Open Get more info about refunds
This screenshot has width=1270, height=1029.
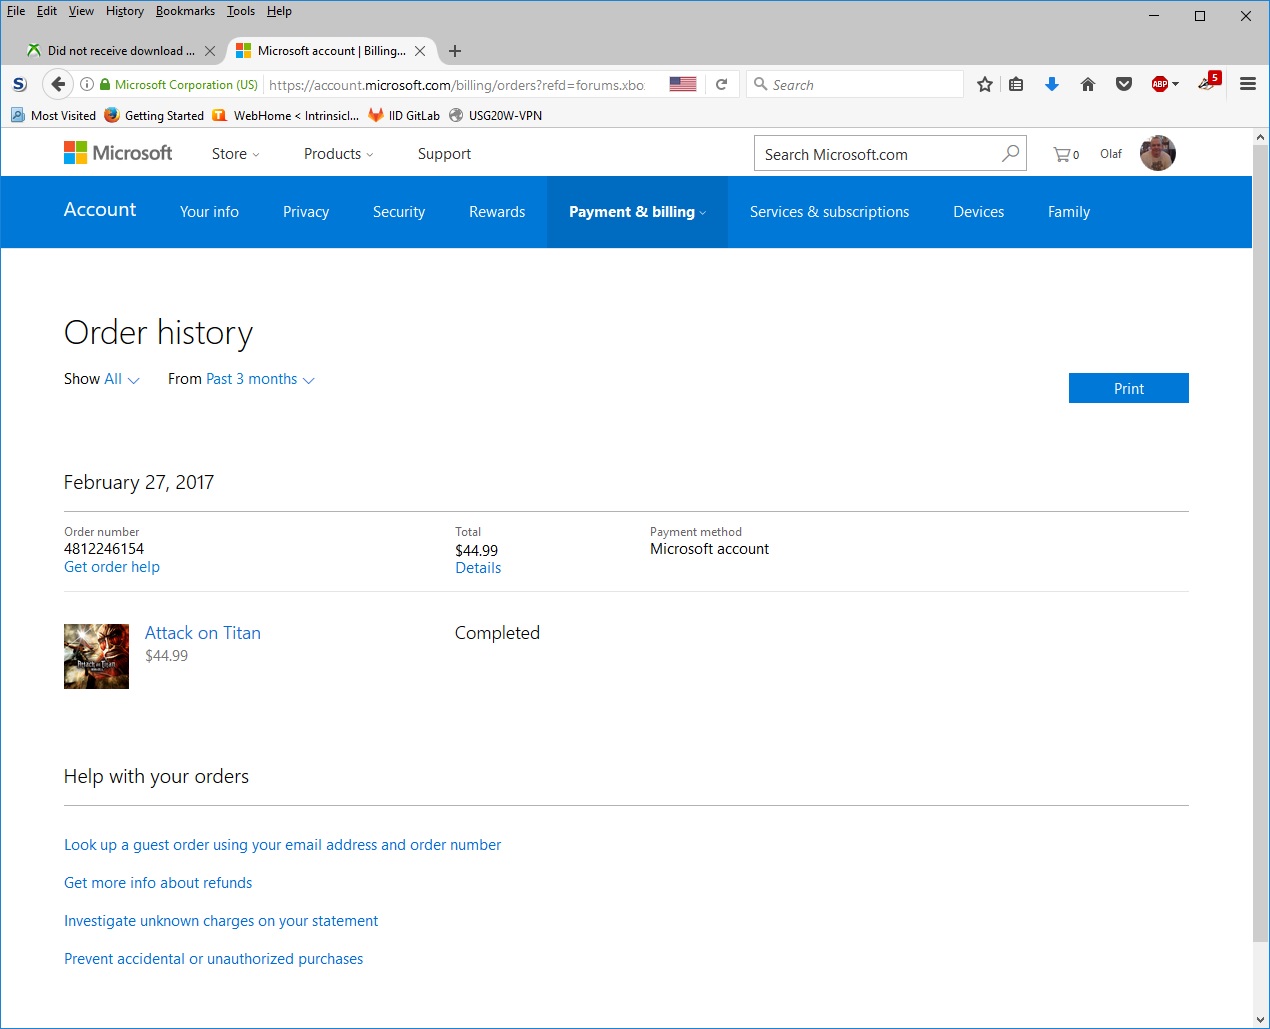157,882
